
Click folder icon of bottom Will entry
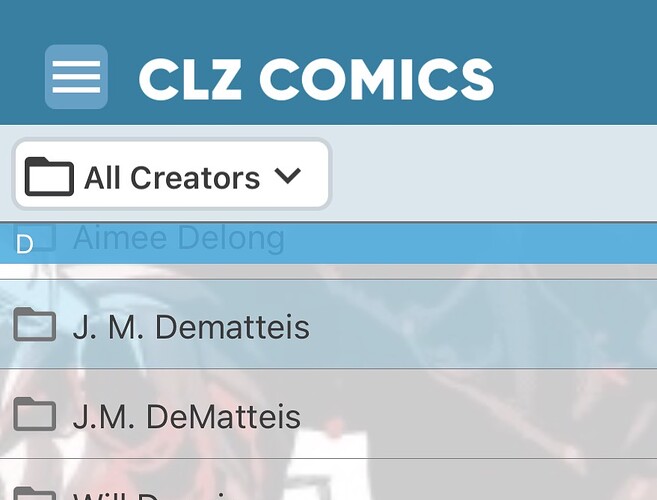click(35, 493)
